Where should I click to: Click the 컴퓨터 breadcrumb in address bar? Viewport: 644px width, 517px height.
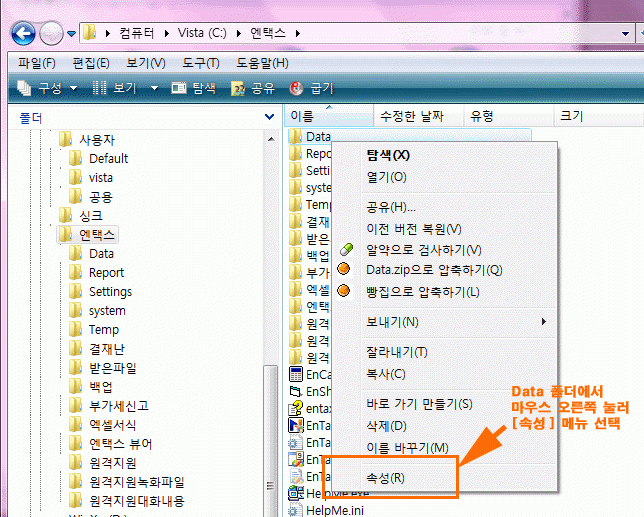[x=136, y=33]
